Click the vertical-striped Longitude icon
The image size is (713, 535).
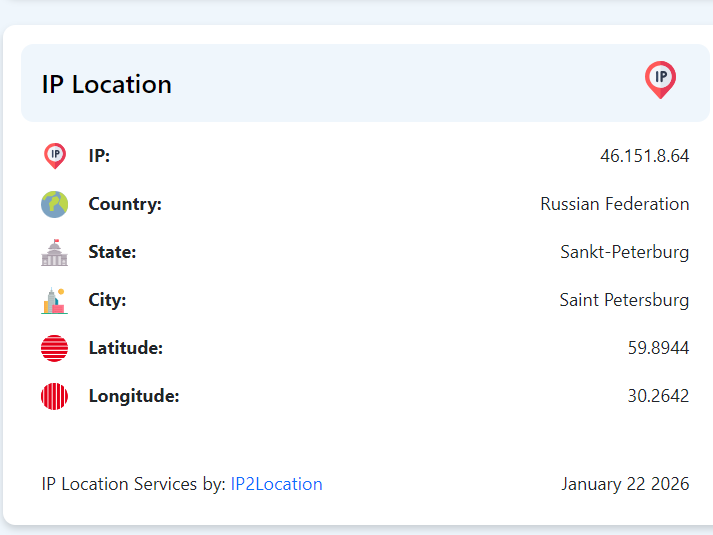pyautogui.click(x=55, y=396)
